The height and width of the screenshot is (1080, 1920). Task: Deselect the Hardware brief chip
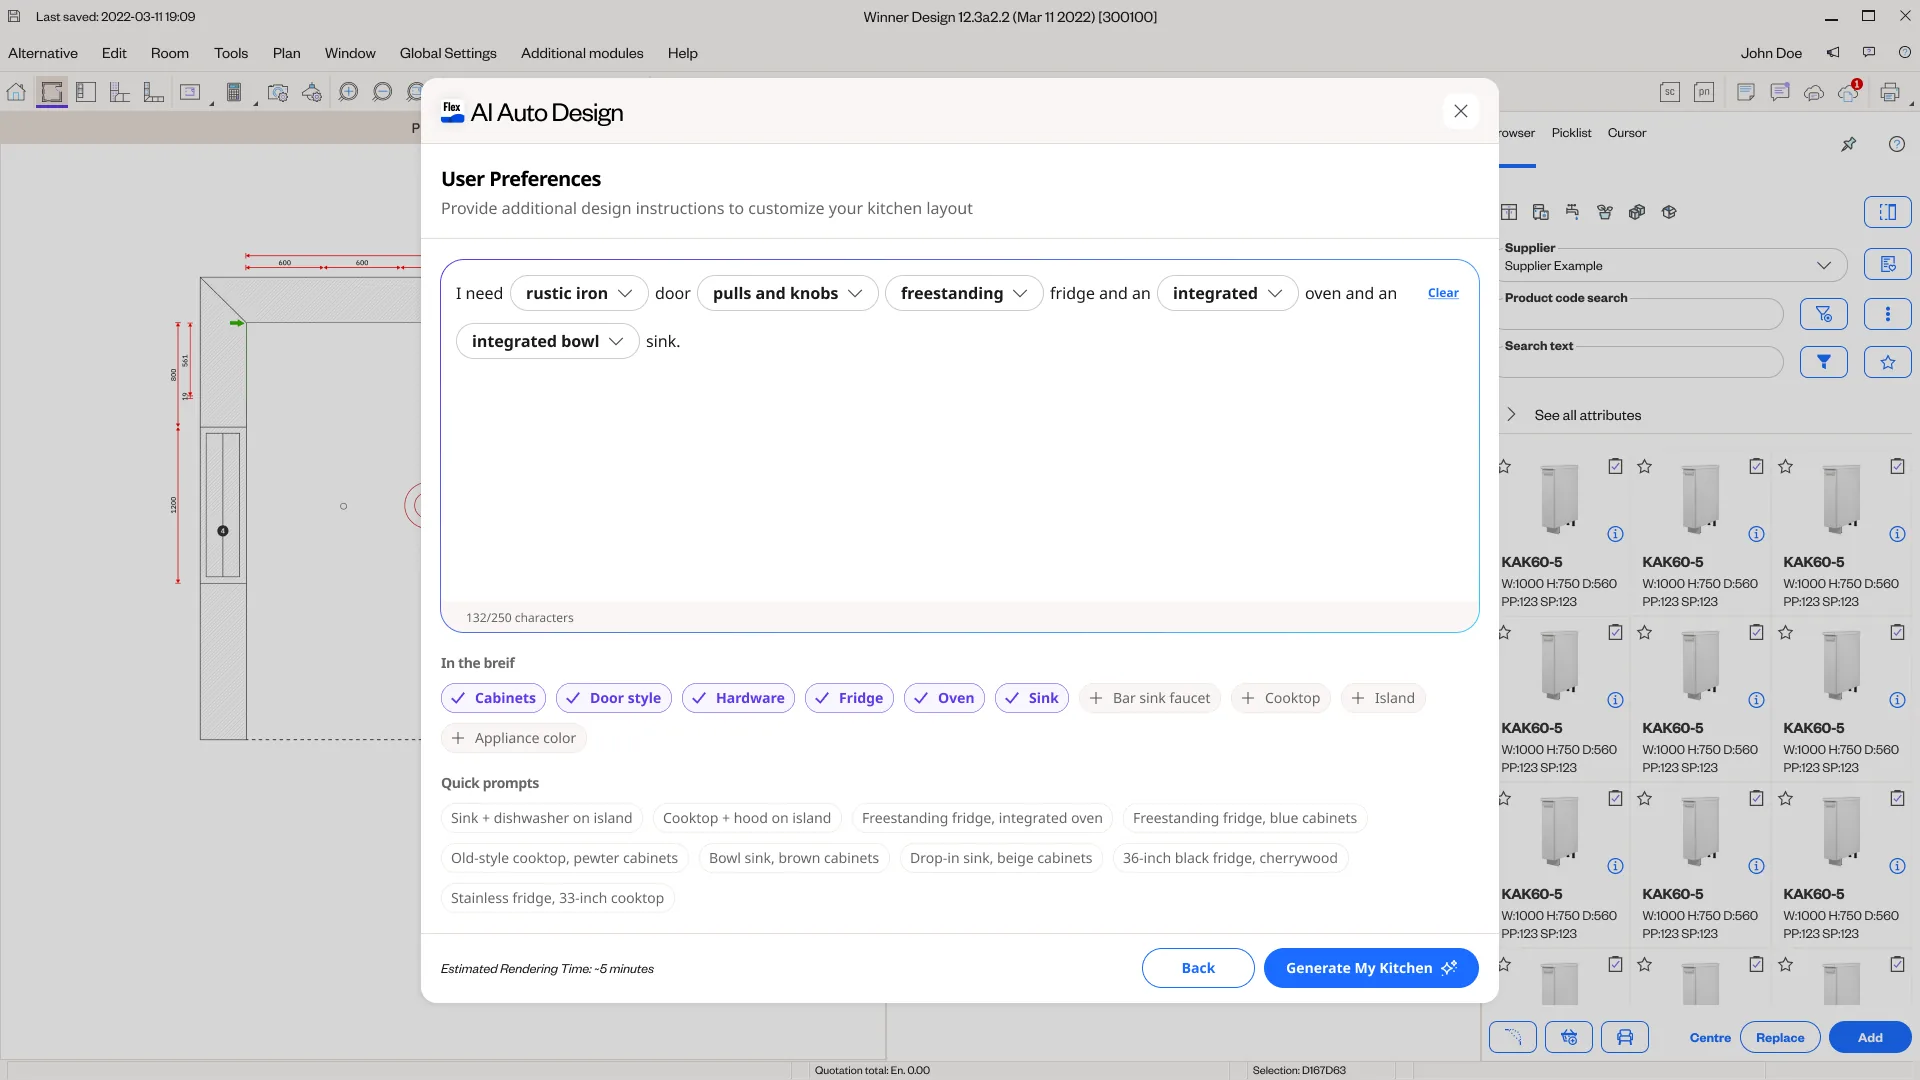point(738,698)
